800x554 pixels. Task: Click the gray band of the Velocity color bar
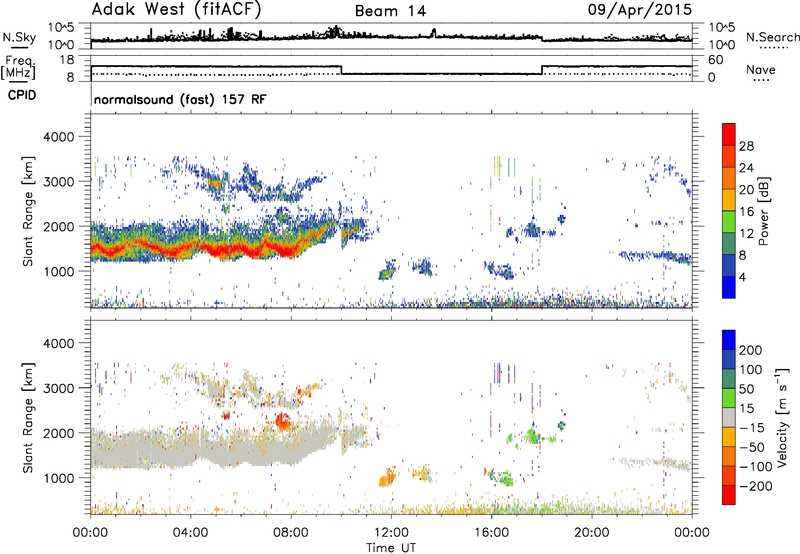[729, 417]
